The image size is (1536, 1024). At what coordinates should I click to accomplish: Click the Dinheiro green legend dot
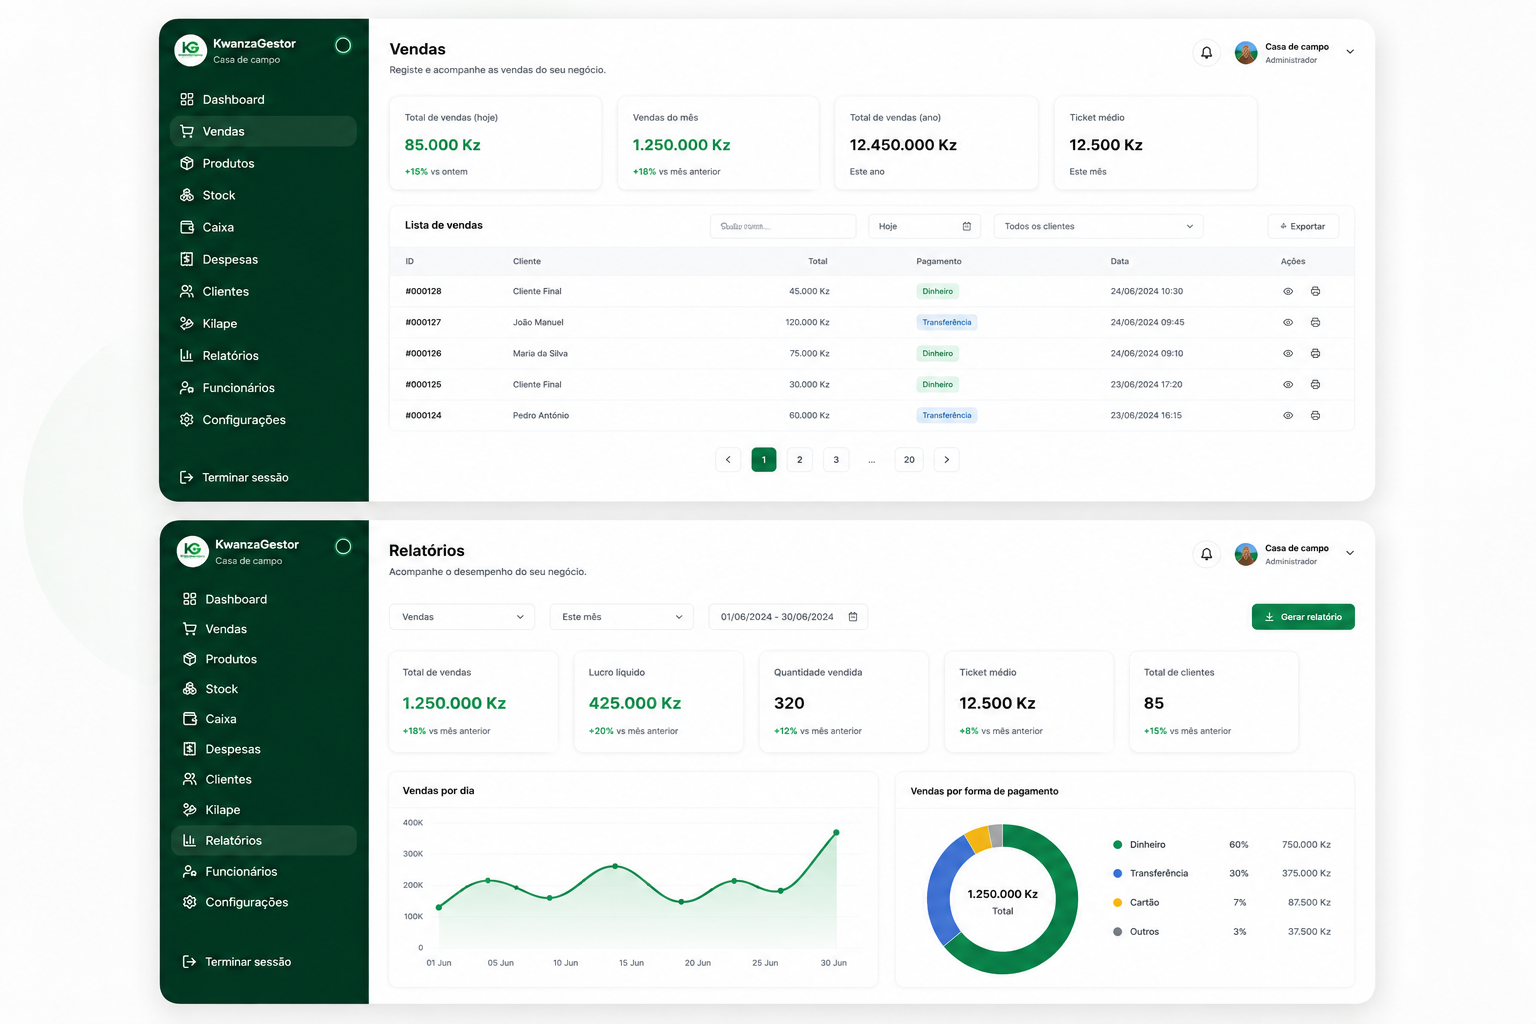pyautogui.click(x=1117, y=845)
